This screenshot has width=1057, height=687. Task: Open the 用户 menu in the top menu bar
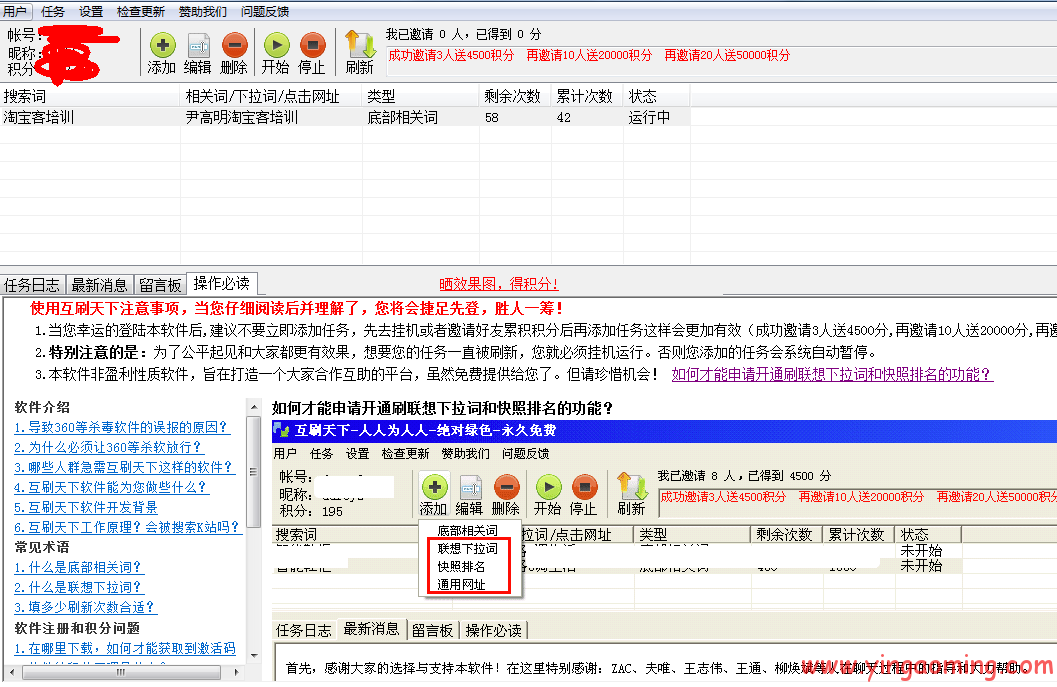click(x=16, y=12)
